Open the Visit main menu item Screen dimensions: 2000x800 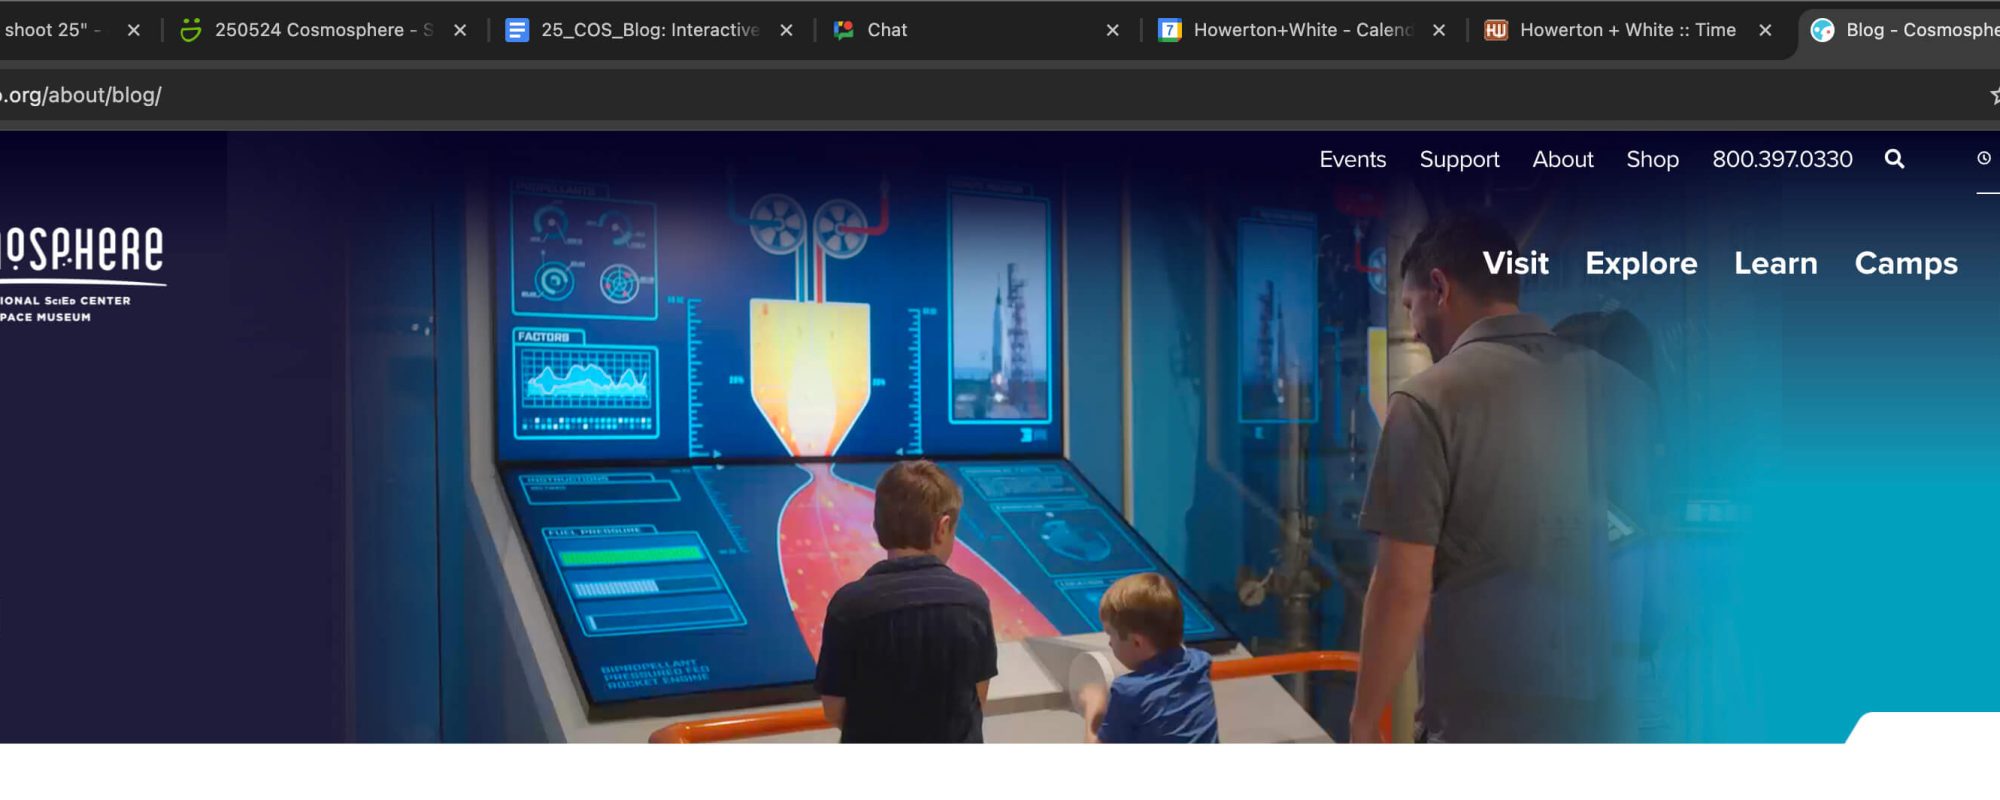(x=1515, y=263)
